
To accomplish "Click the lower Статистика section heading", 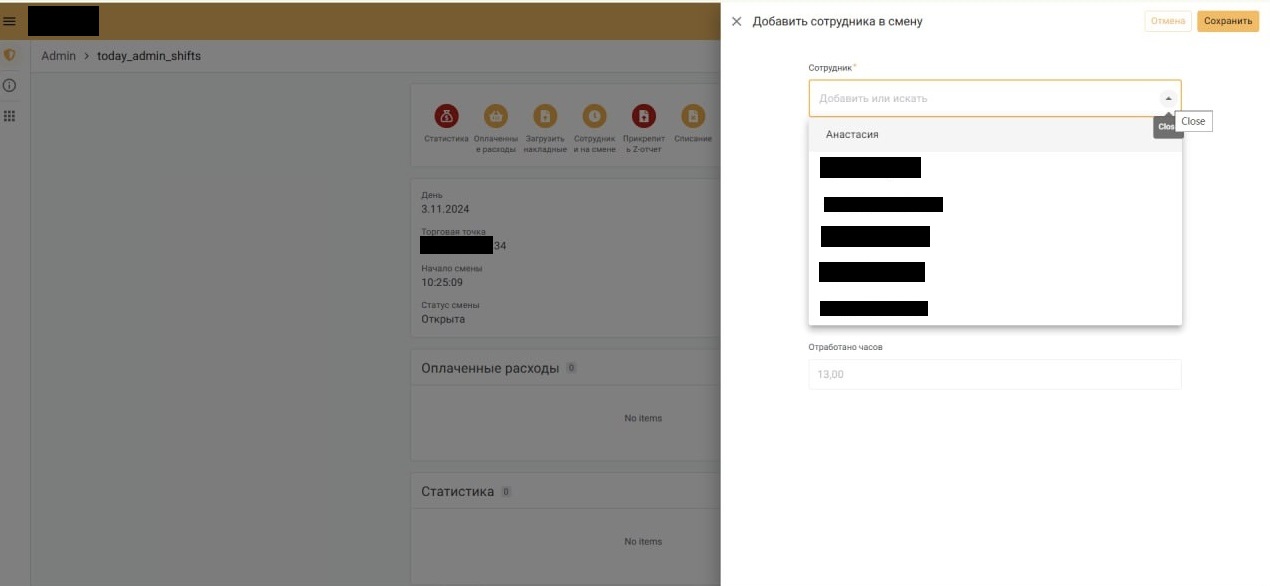I will pyautogui.click(x=458, y=492).
